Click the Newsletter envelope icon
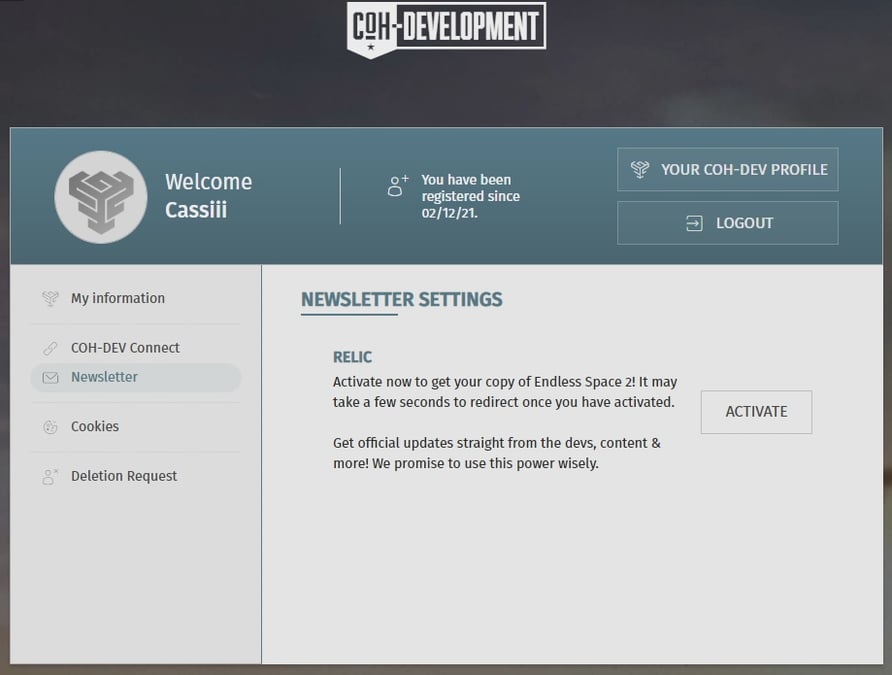The image size is (892, 675). (x=50, y=378)
